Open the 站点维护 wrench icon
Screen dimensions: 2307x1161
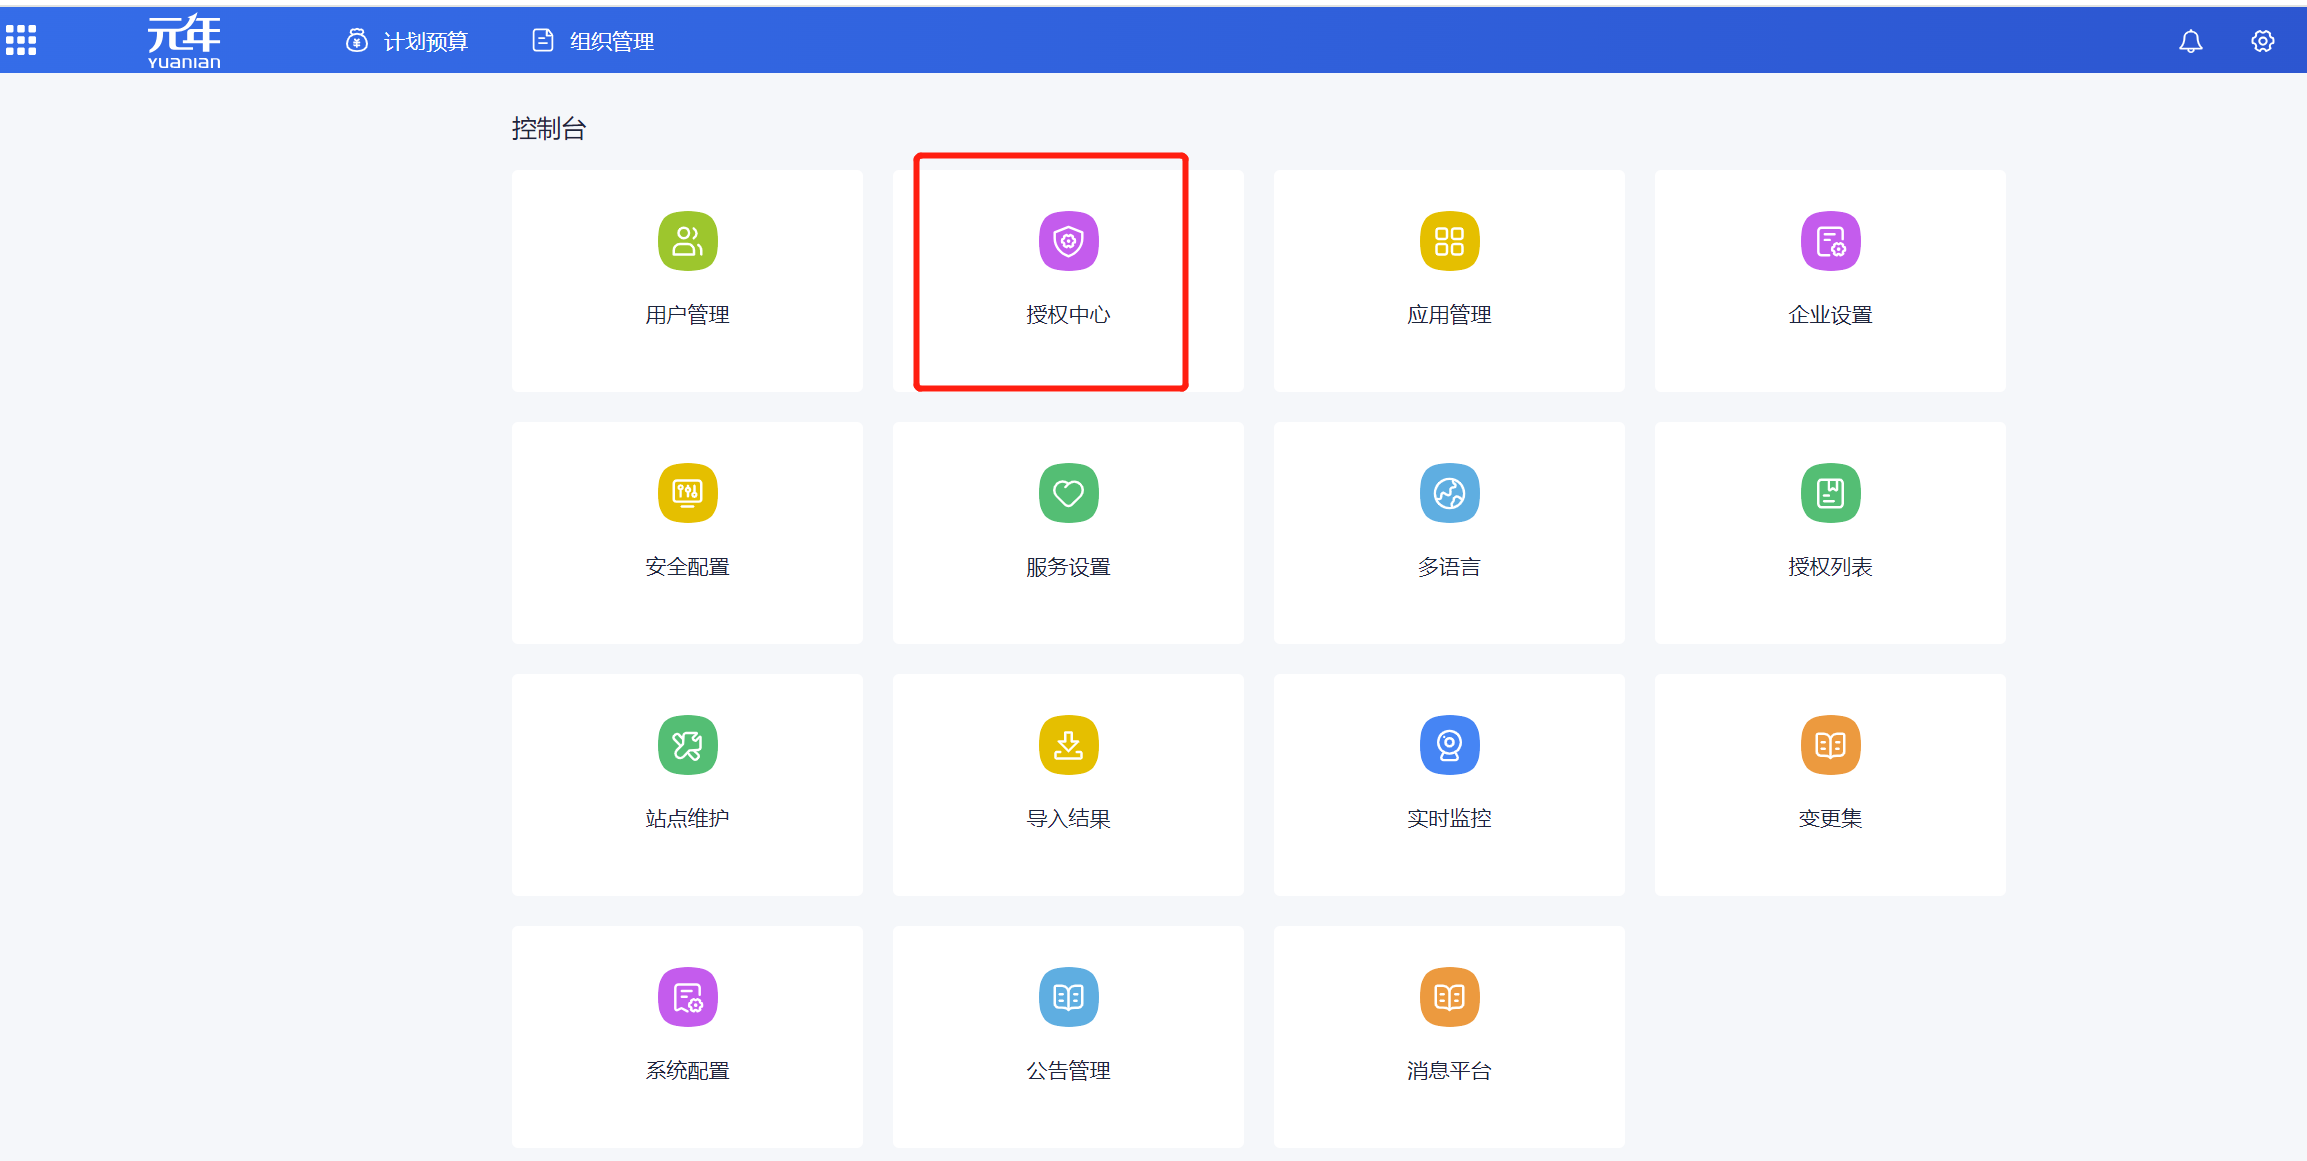(x=687, y=745)
